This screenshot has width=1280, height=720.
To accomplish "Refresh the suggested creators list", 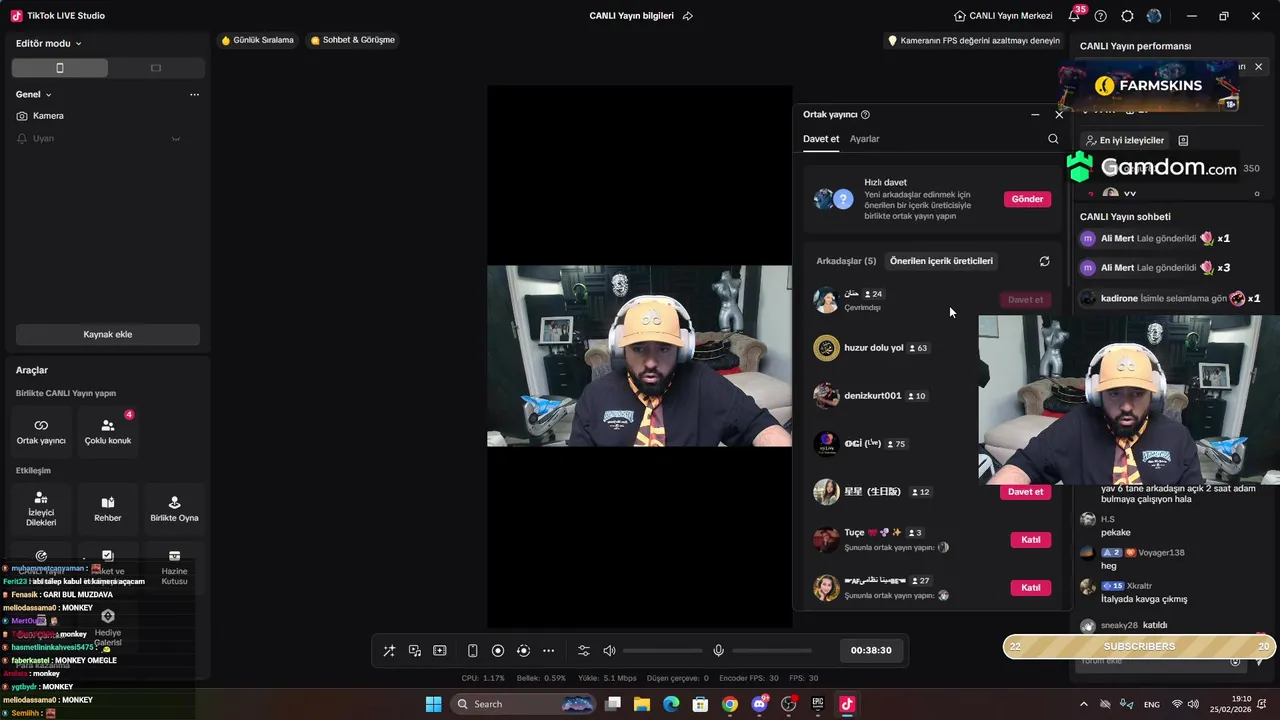I will click(x=1044, y=261).
